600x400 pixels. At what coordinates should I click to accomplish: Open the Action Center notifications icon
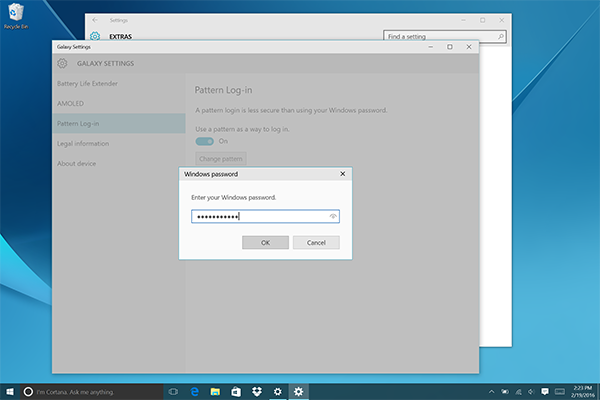[x=545, y=392]
